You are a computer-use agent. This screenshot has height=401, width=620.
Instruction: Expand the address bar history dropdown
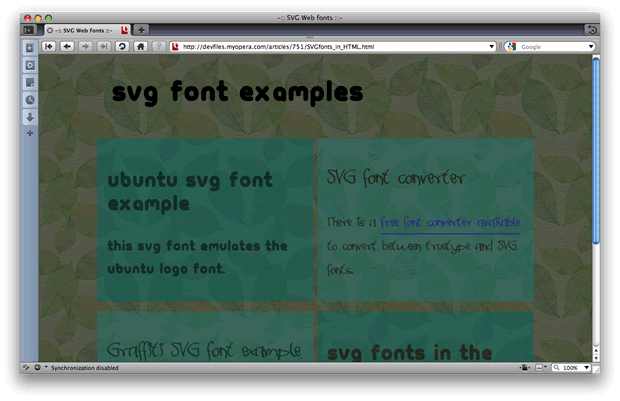(491, 47)
